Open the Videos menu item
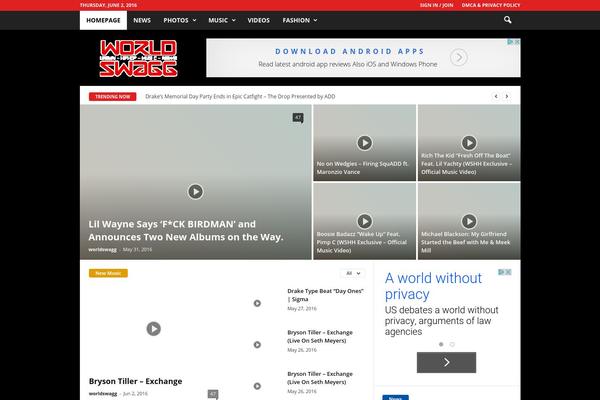Viewport: 600px width, 400px height. [259, 20]
